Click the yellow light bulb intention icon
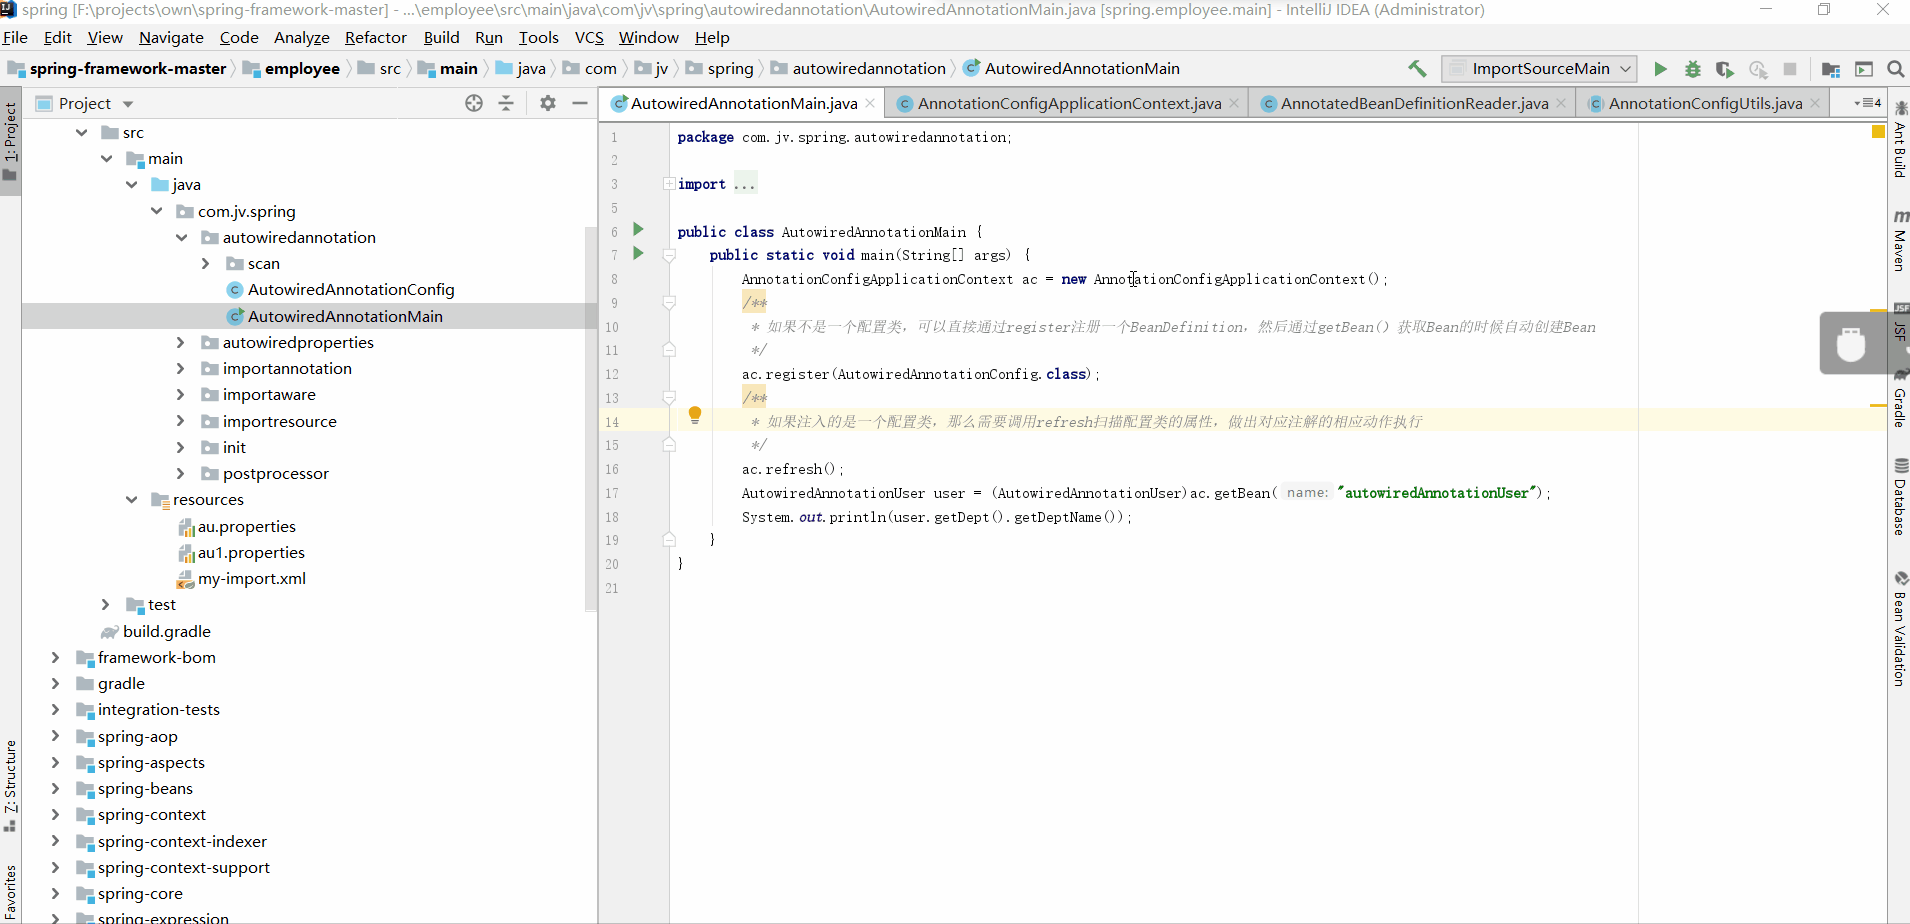1910x924 pixels. (x=695, y=415)
